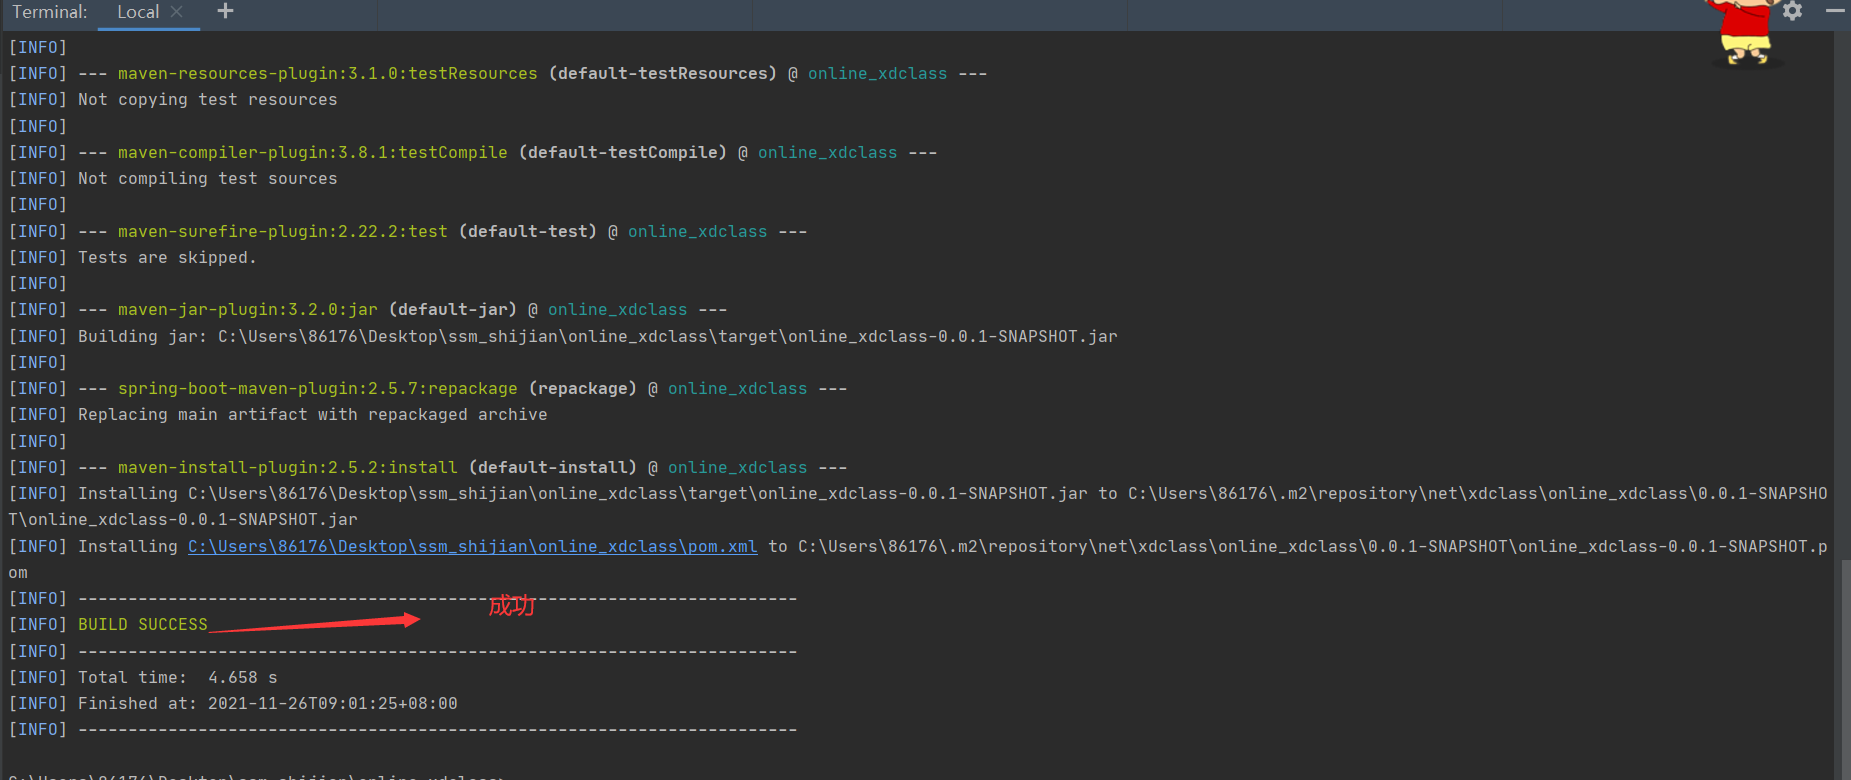
Task: Click 'Replacing main artifact with repackaged archive' line
Action: pos(313,414)
